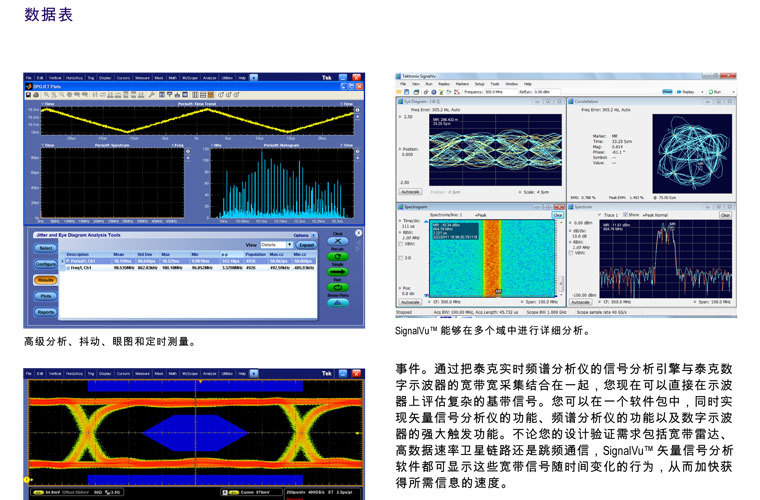Click the Preset button in SignalVu toolbar
The image size is (760, 500).
pyautogui.click(x=667, y=92)
